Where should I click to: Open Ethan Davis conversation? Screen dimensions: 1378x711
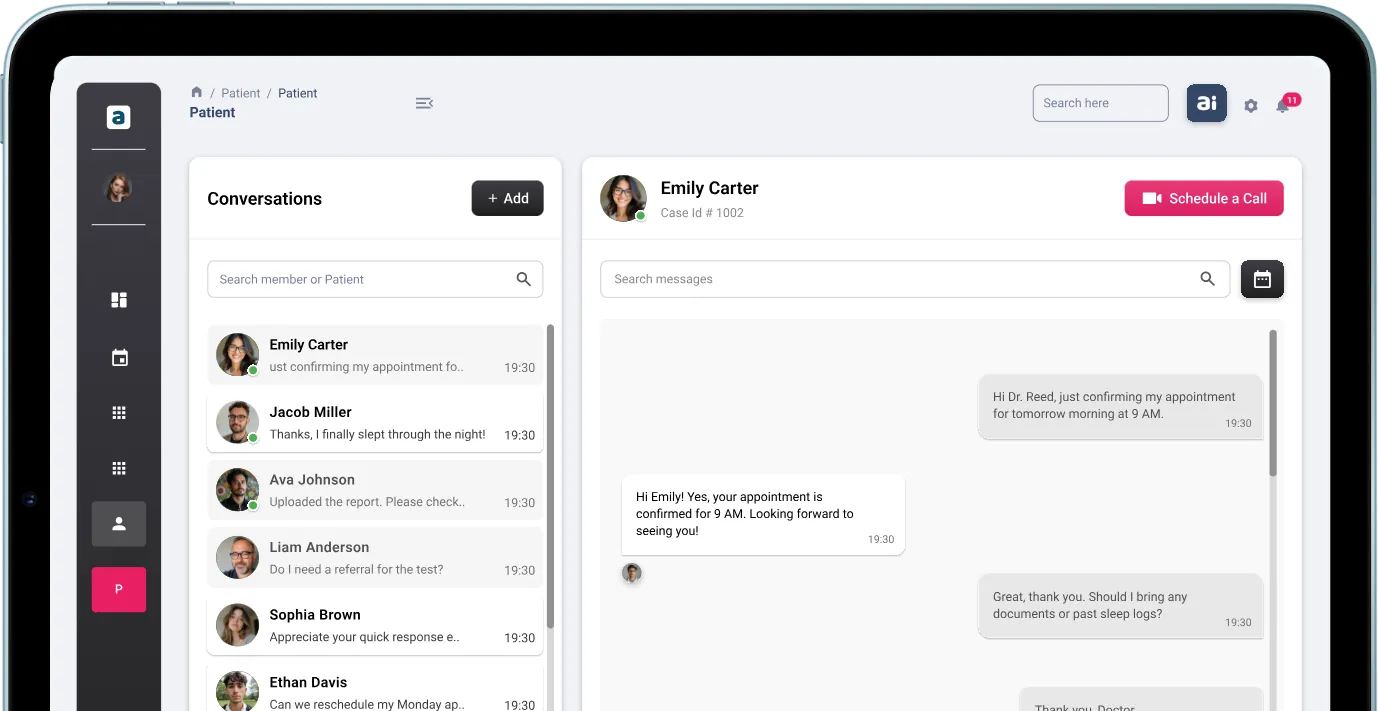tap(375, 688)
